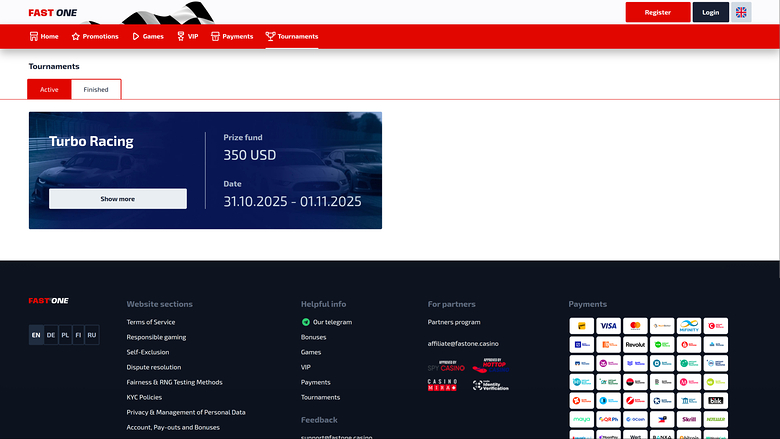Open the KYC Policies link
Image resolution: width=780 pixels, height=439 pixels.
tap(144, 397)
